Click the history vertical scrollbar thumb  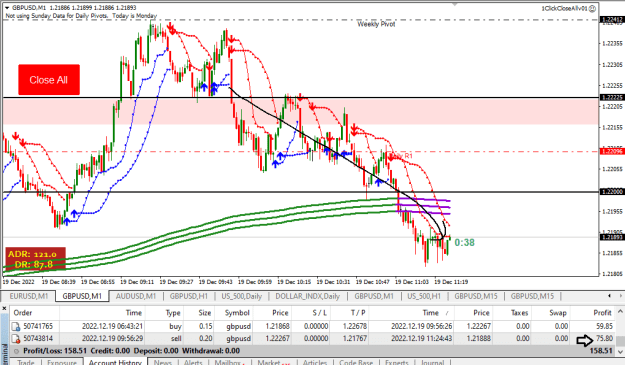pos(620,341)
